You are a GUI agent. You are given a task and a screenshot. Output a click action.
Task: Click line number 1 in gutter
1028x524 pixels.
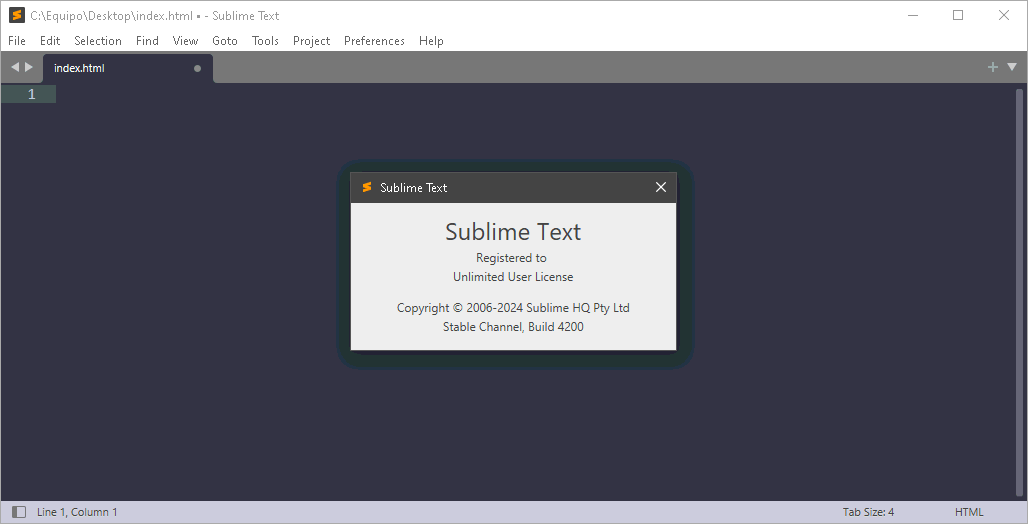point(31,94)
